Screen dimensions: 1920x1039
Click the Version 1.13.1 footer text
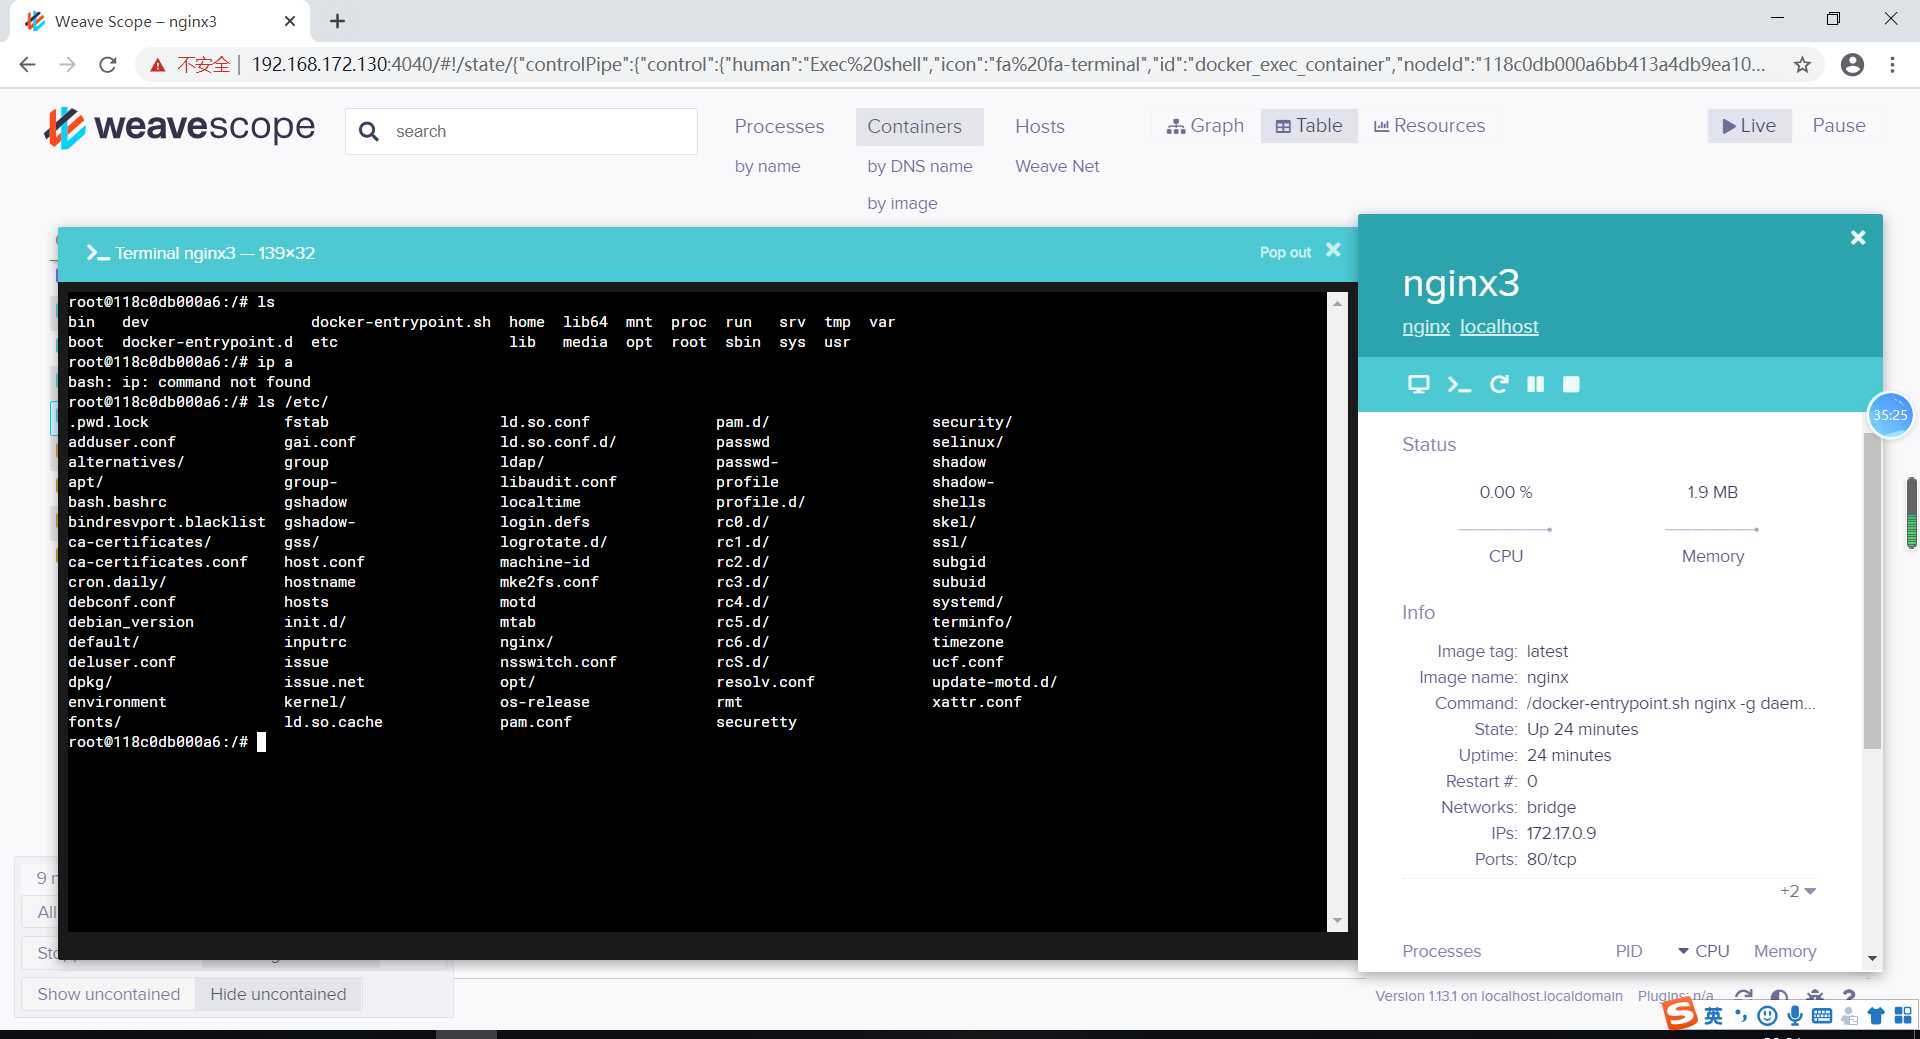click(1498, 996)
